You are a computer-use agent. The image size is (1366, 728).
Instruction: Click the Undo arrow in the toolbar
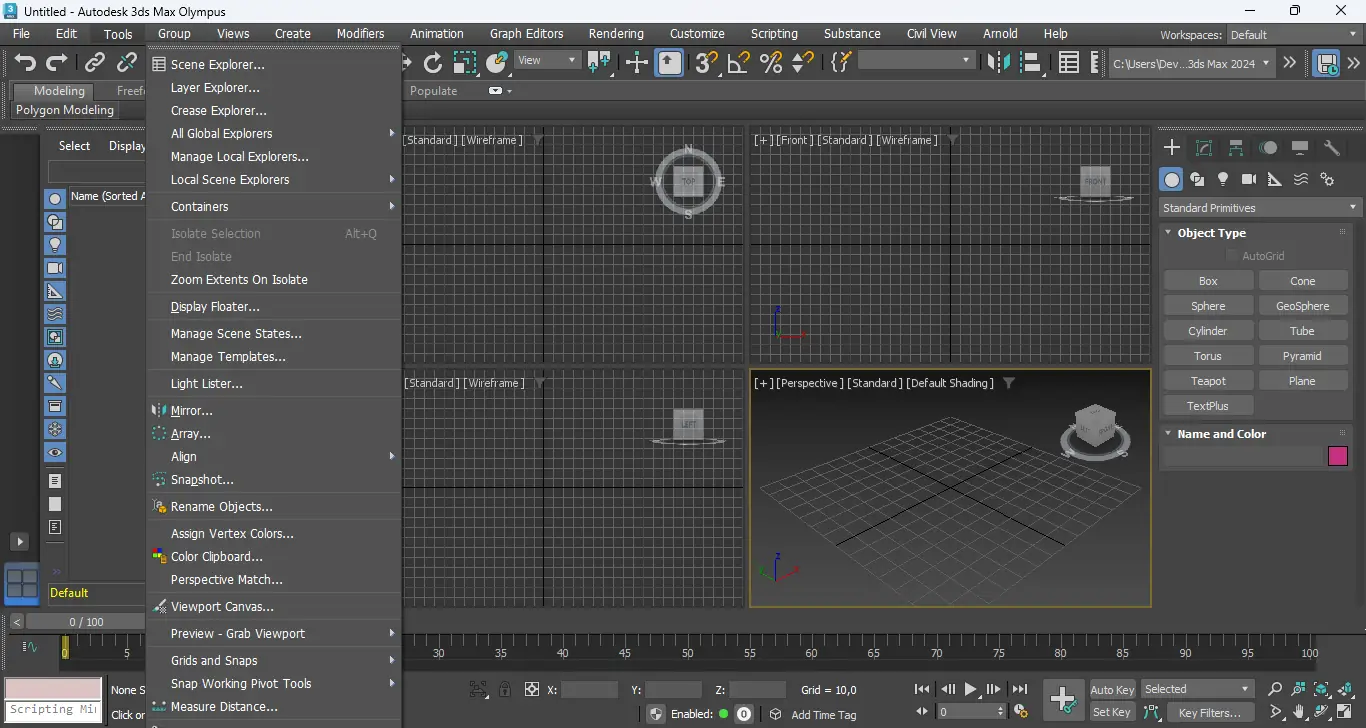[x=25, y=63]
